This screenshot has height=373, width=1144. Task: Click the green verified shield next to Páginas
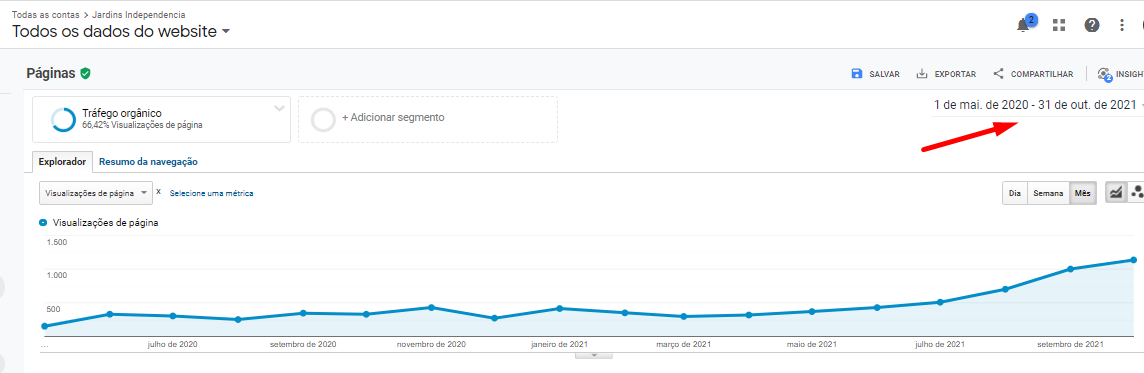coord(85,73)
